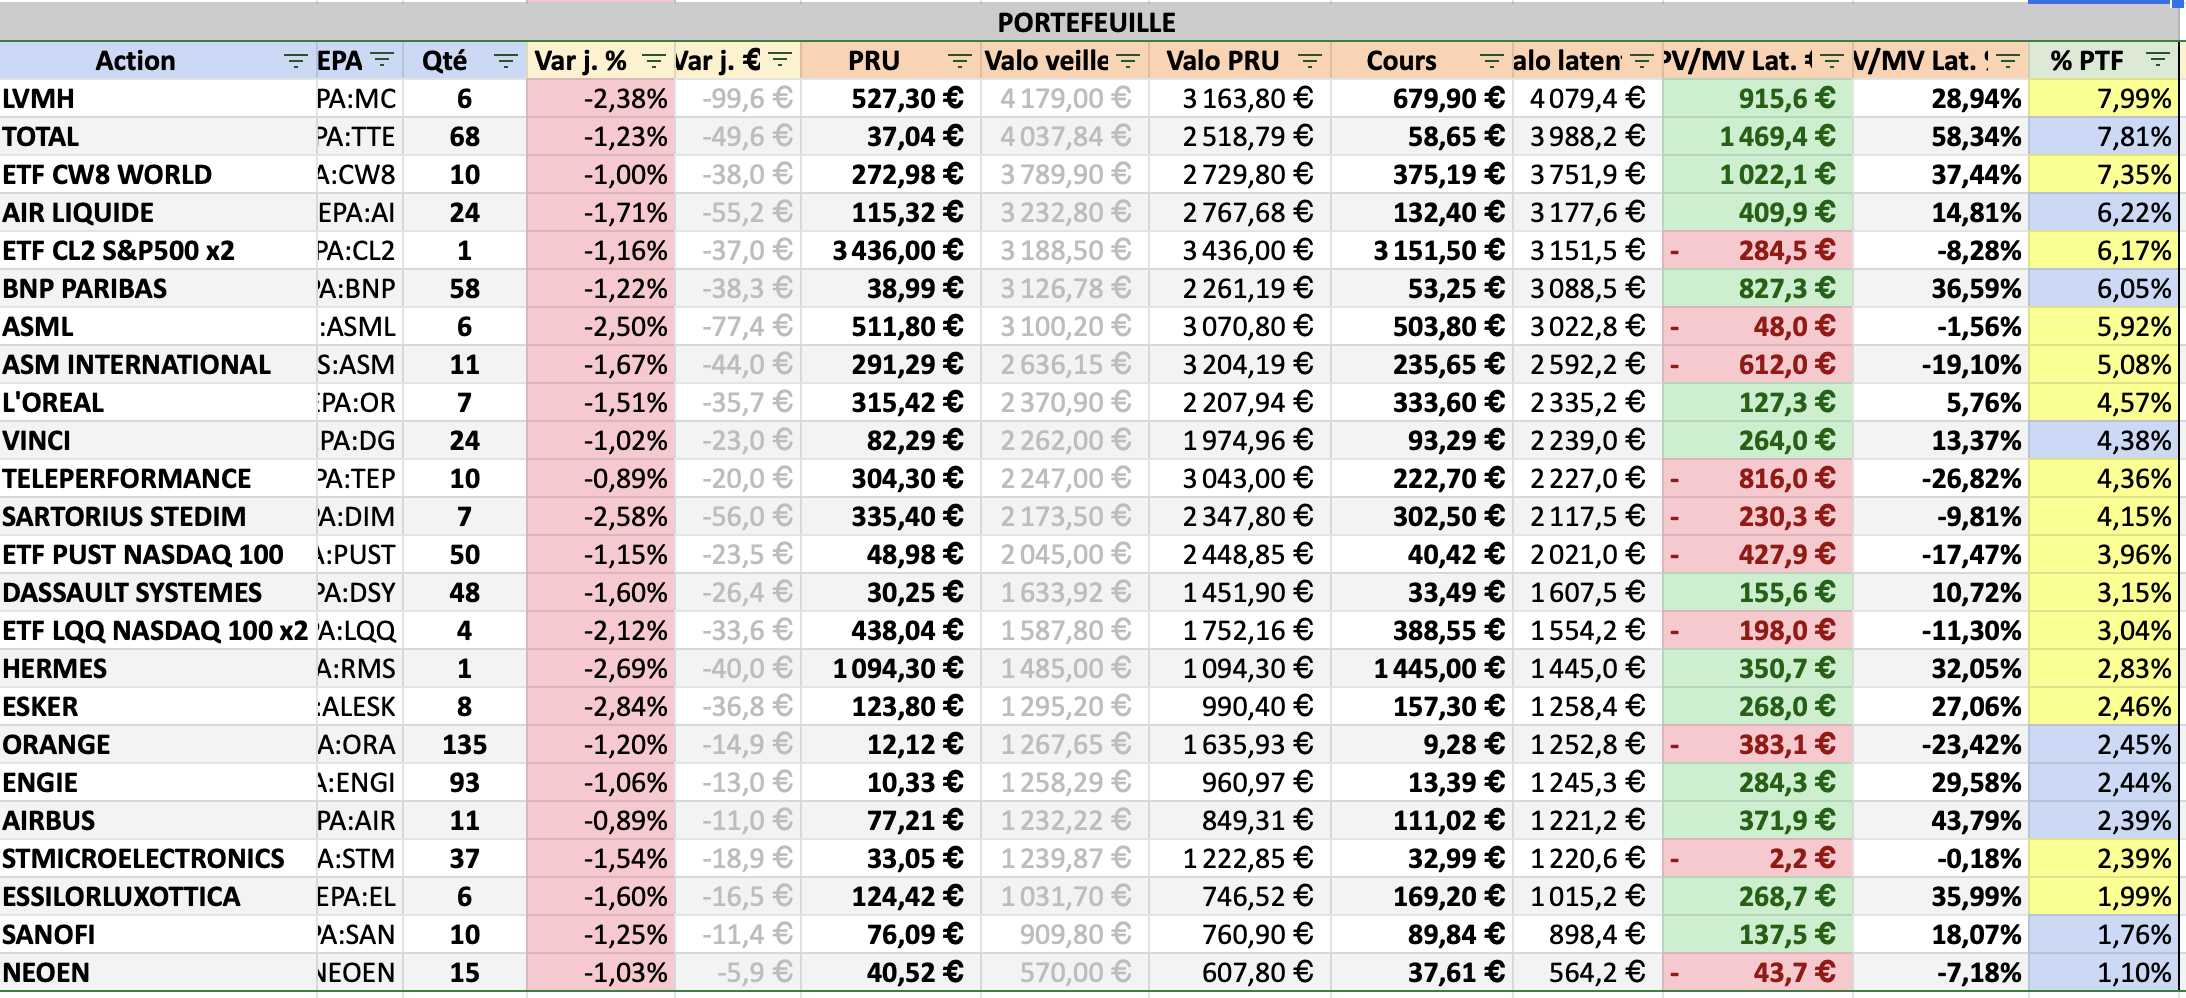Click the yellow 7,99% PTF cell

tap(2104, 99)
